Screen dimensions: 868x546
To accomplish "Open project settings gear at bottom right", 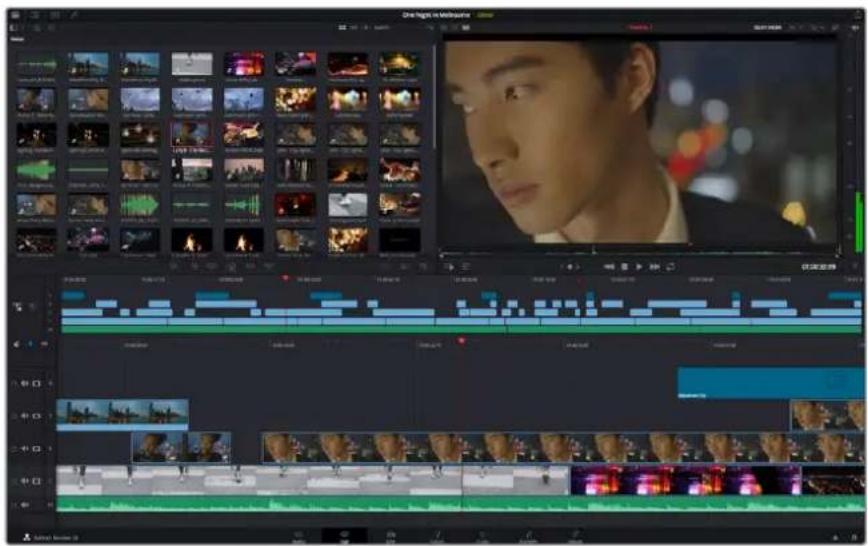I will (854, 537).
